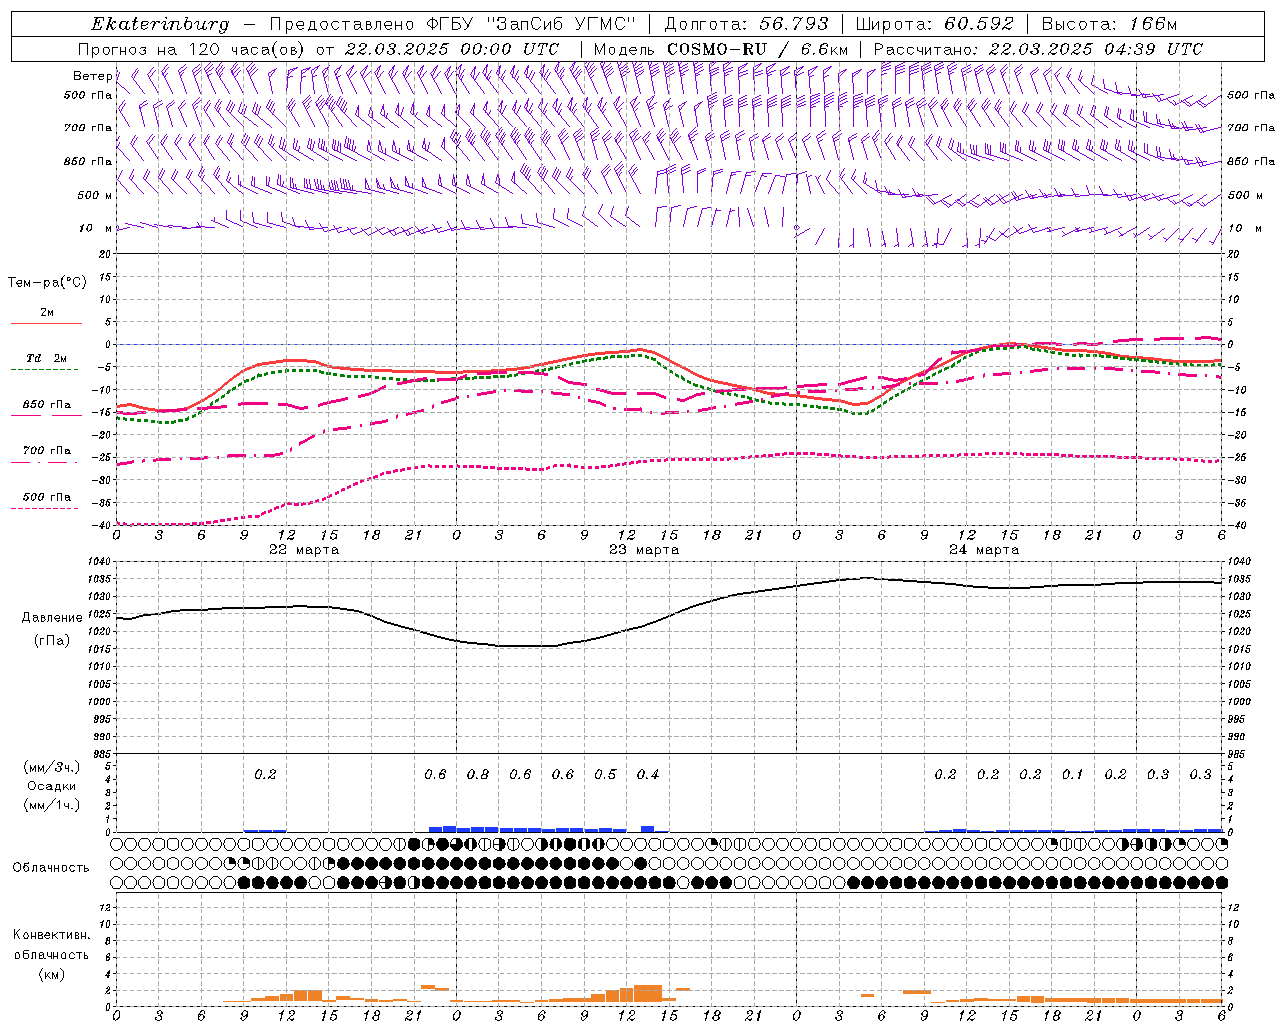Image resolution: width=1280 pixels, height=1024 pixels.
Task: Click the 'Осадки' precipitation label
Action: click(52, 786)
